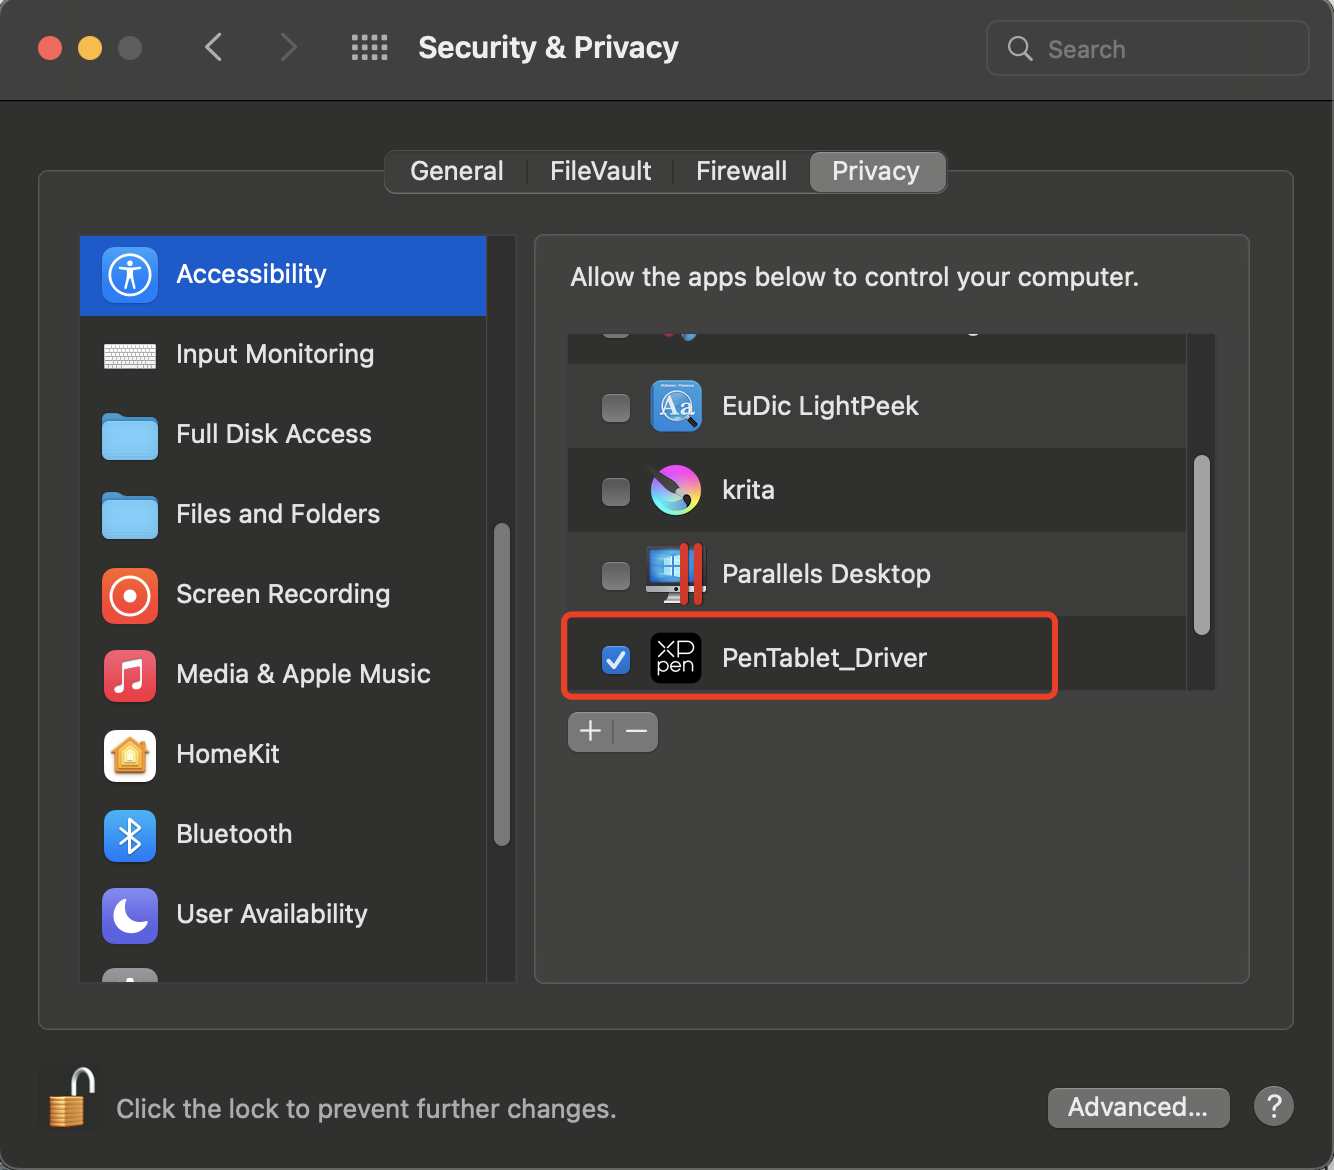Choose the HomeKit house icon
The width and height of the screenshot is (1334, 1170).
coord(130,755)
